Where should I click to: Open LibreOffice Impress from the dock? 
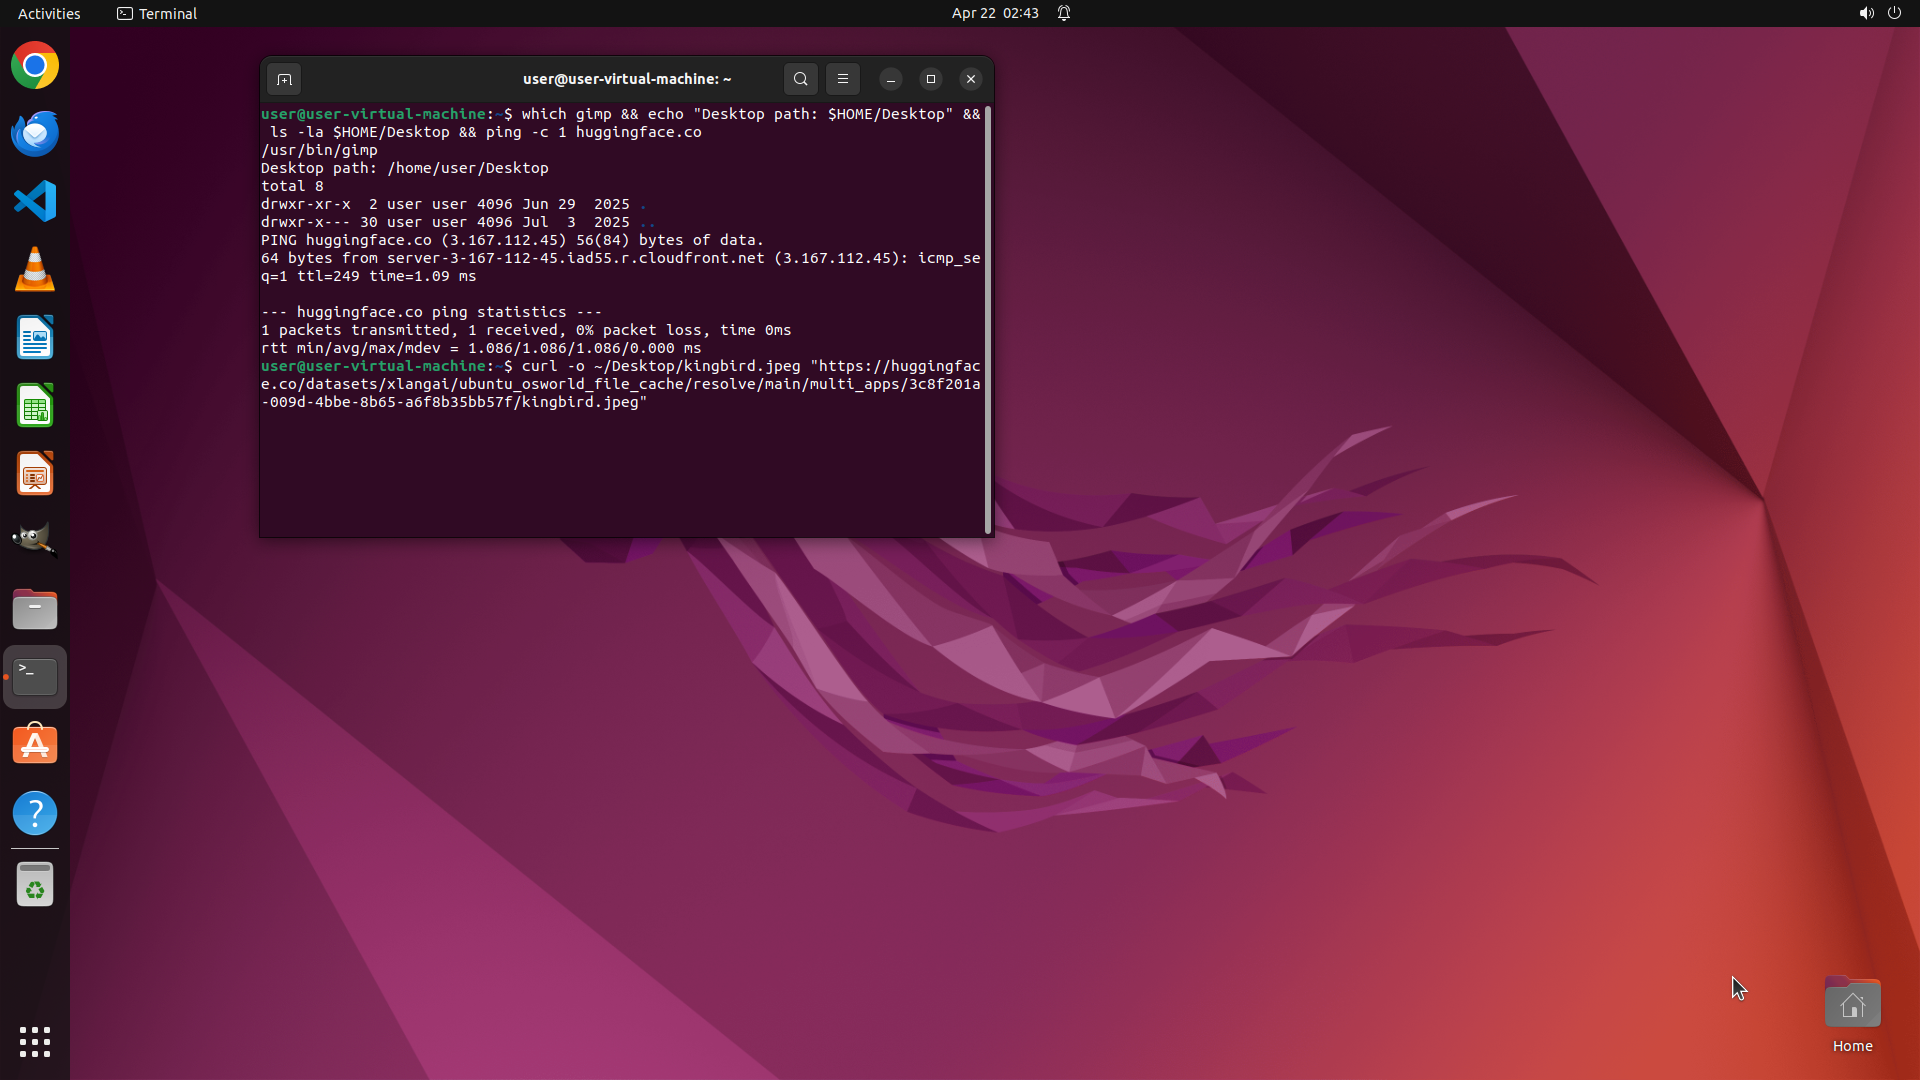tap(35, 474)
